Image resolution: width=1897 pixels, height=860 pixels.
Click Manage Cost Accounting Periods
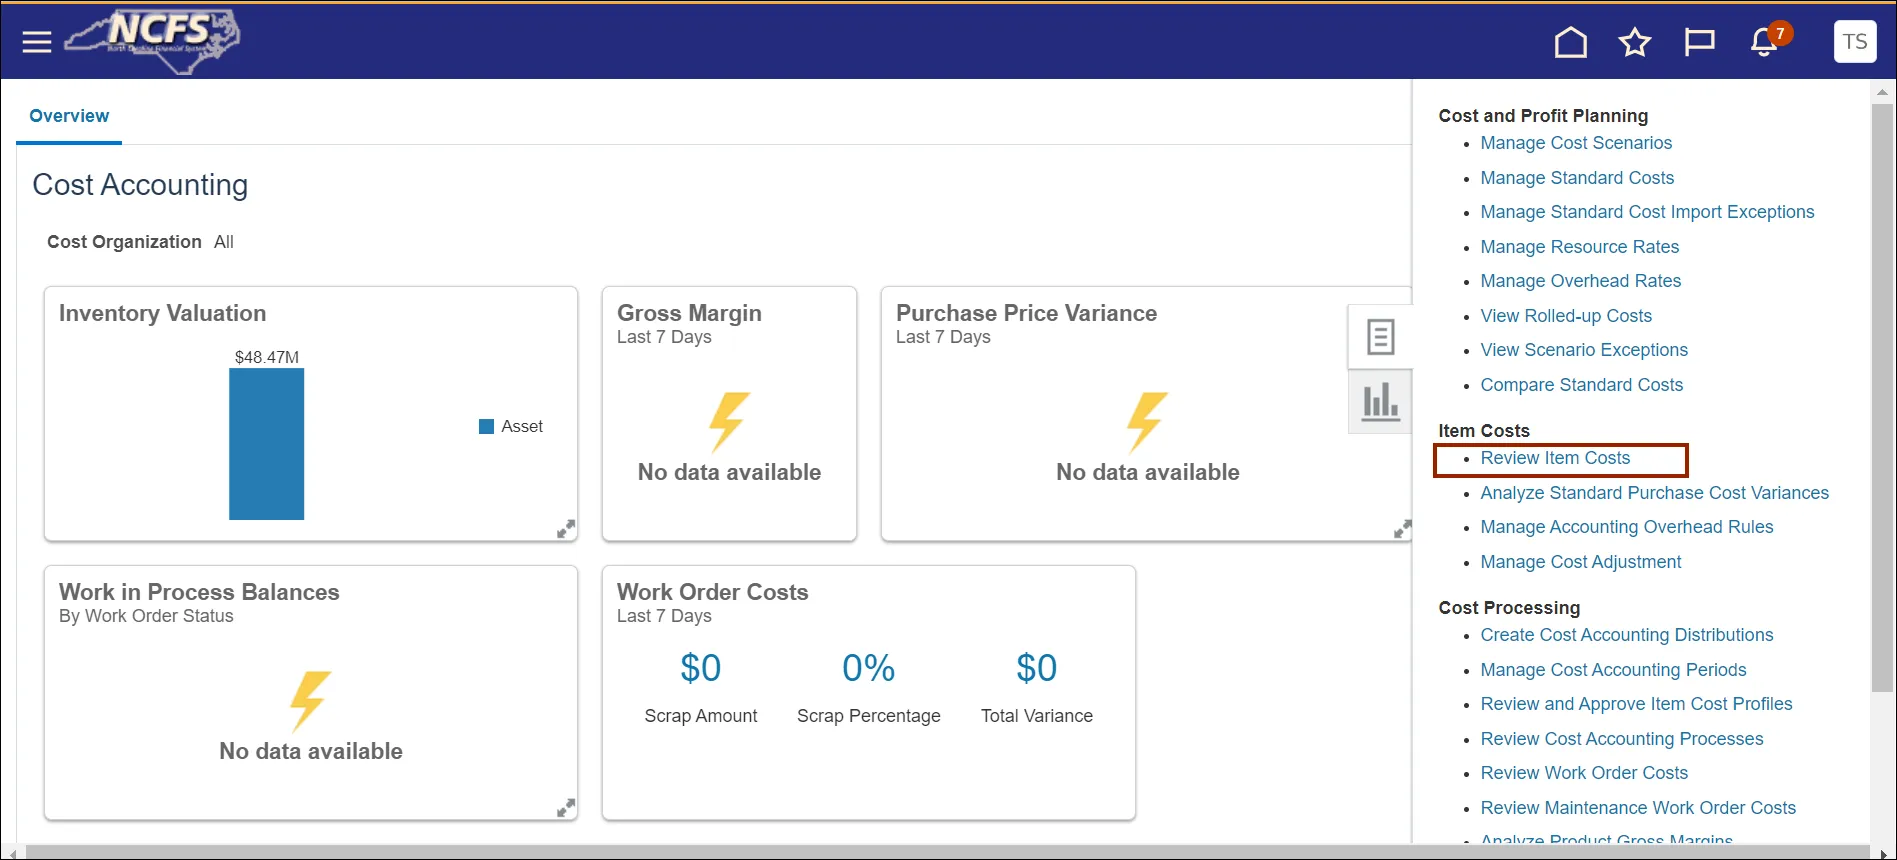(x=1613, y=670)
